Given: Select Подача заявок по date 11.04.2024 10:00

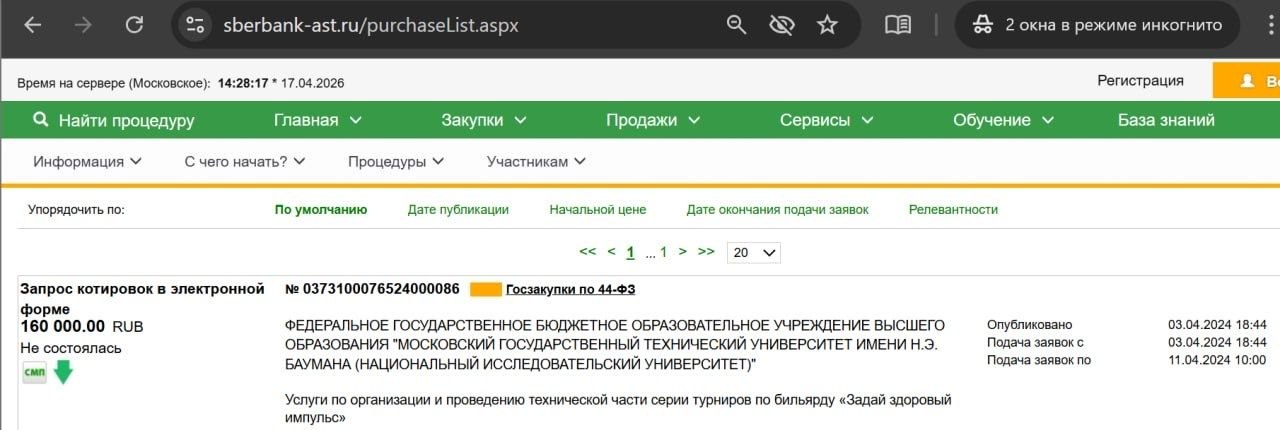Looking at the screenshot, I should (x=1217, y=361).
